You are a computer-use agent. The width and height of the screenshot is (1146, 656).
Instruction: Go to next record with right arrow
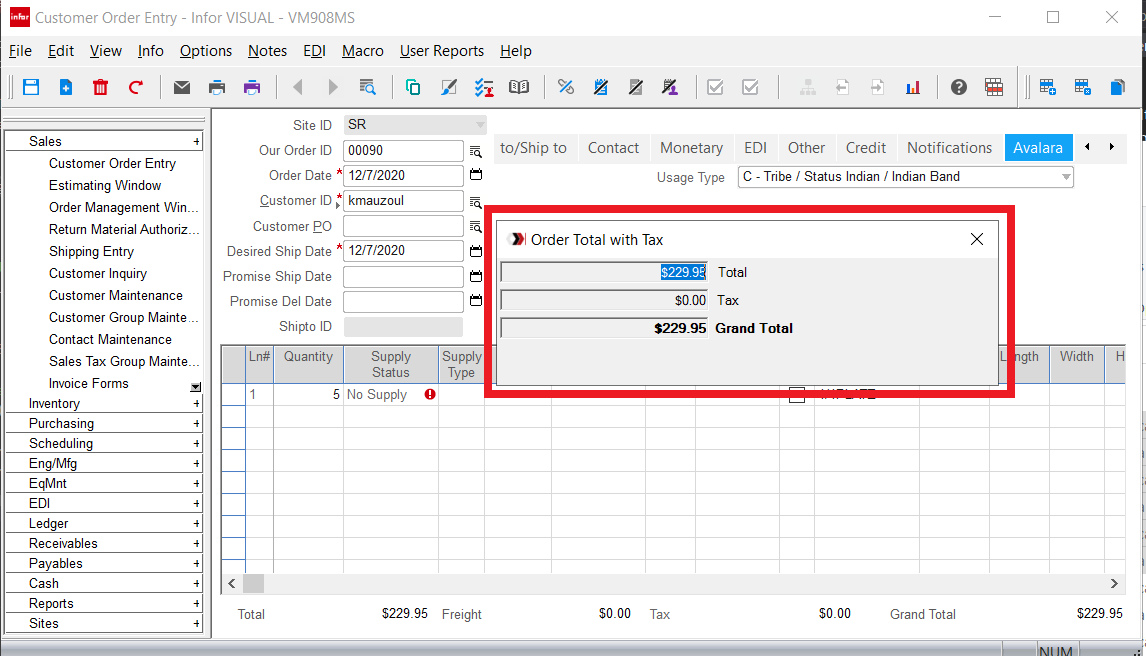pos(333,87)
